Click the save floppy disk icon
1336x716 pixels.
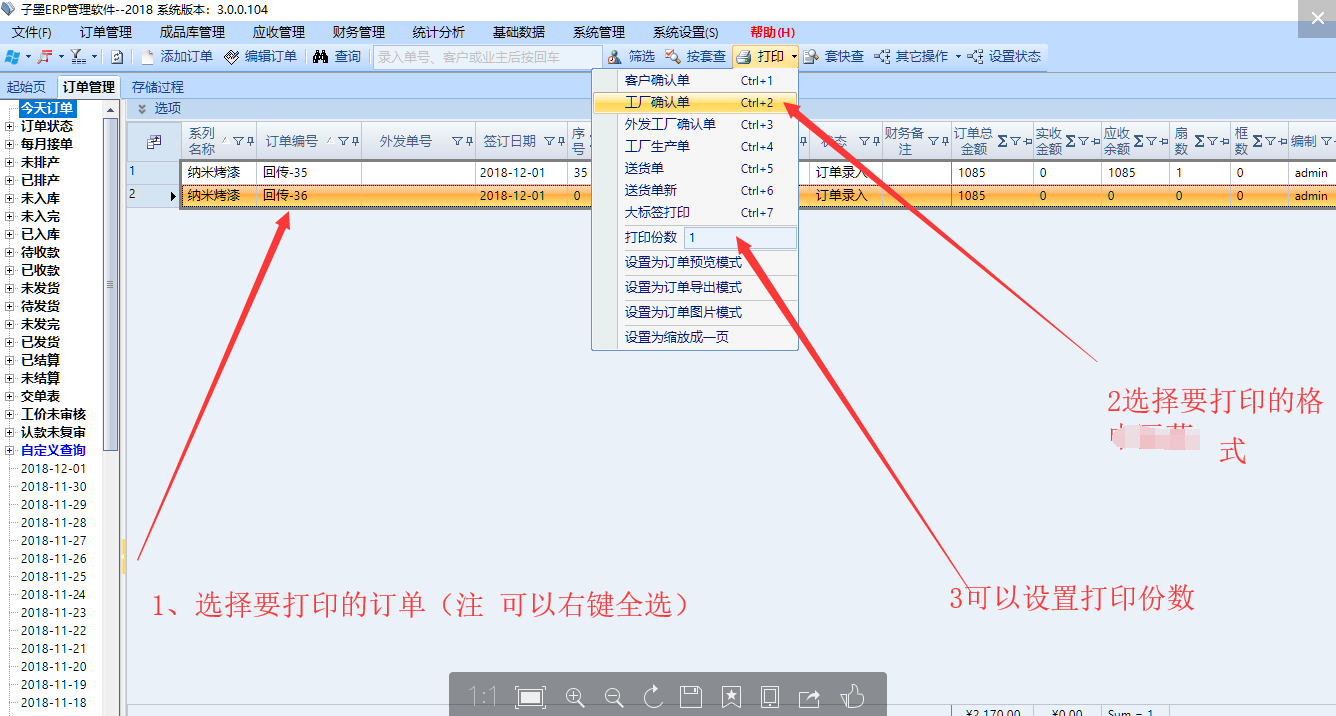[x=690, y=697]
